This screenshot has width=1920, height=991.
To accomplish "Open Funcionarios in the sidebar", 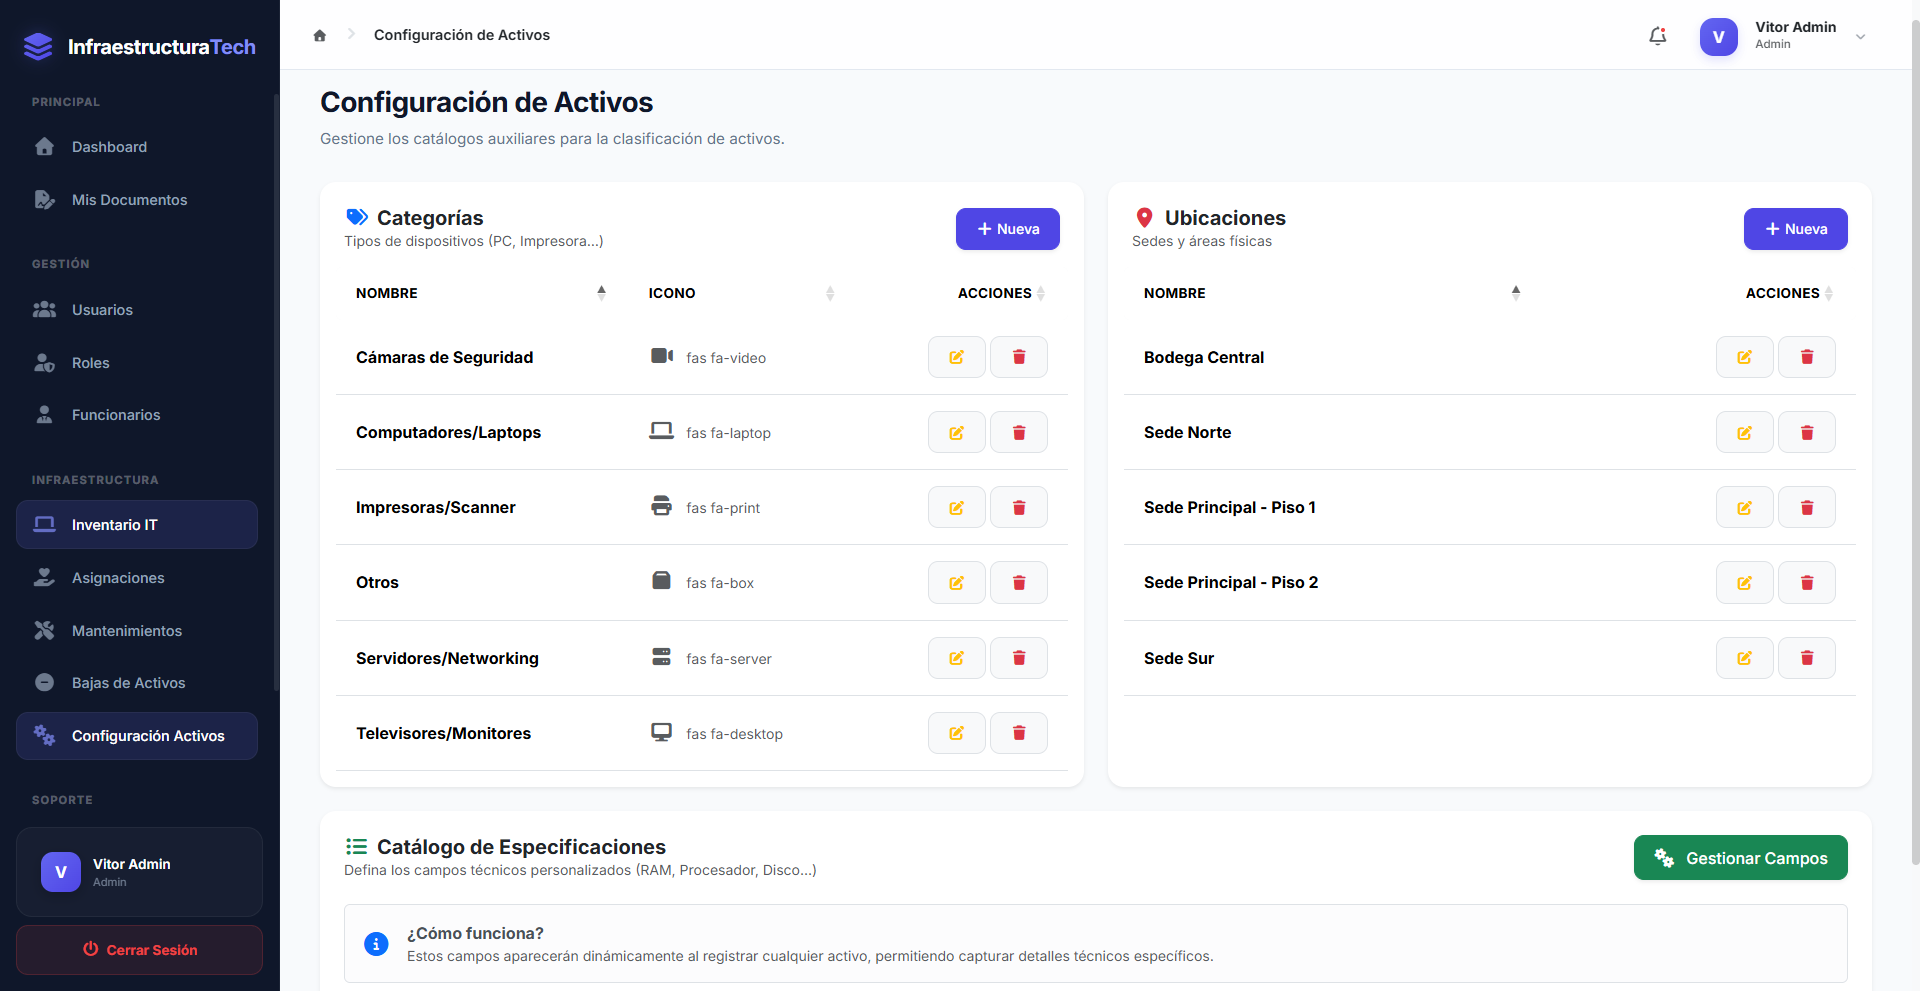I will [137, 415].
